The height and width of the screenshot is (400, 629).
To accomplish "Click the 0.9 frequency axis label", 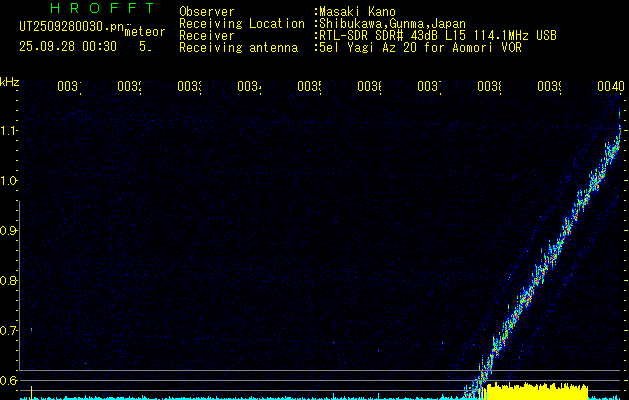I will 10,231.
